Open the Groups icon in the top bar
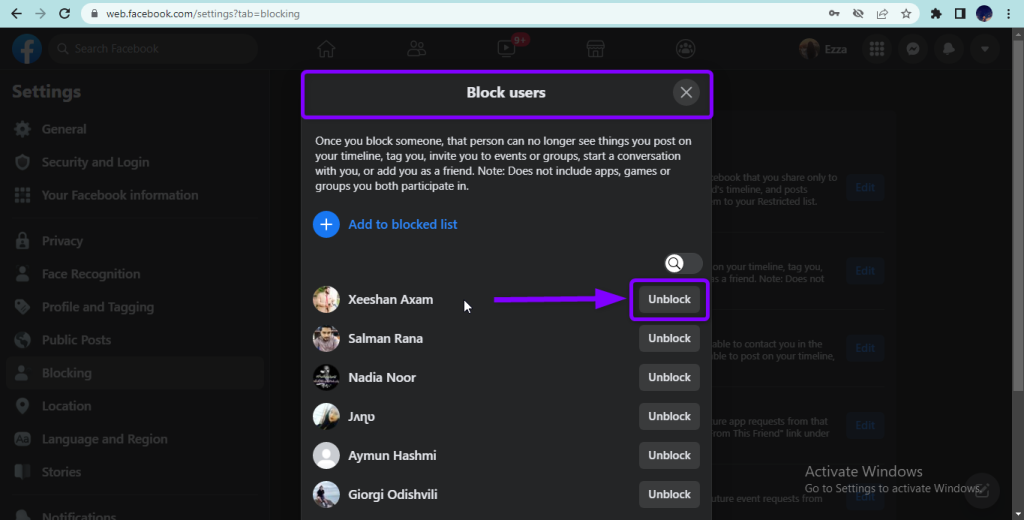Screen dimensions: 1024x520 pyautogui.click(x=685, y=49)
